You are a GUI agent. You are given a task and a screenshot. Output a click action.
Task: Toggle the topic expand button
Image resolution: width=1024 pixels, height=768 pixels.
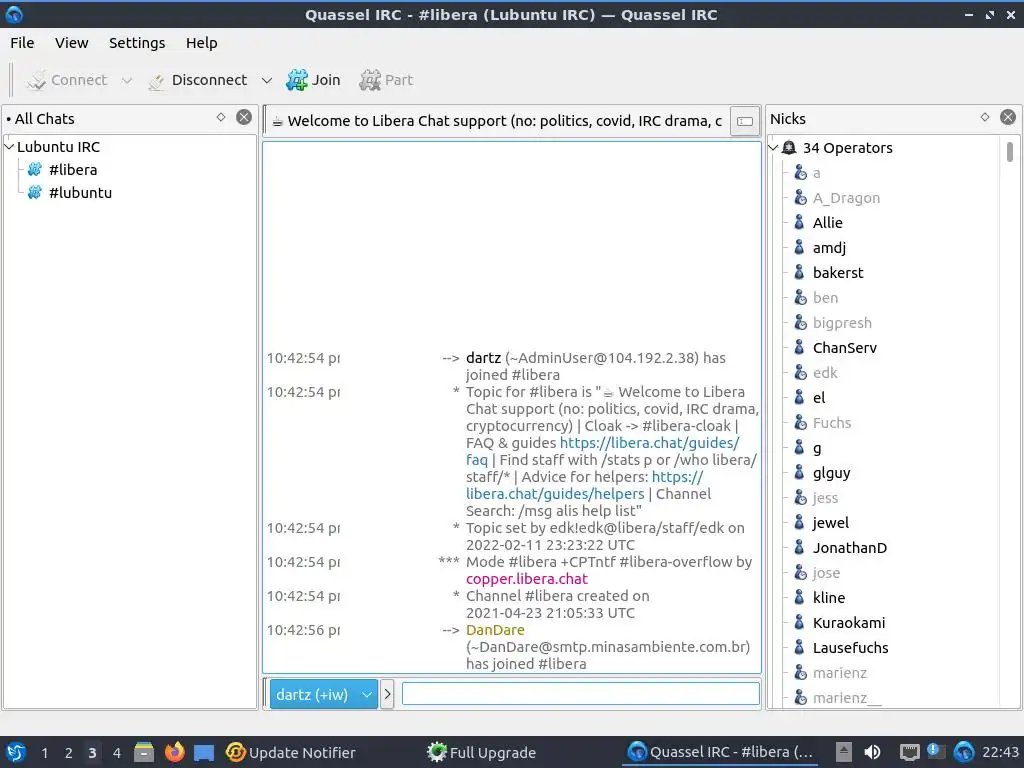(x=744, y=121)
